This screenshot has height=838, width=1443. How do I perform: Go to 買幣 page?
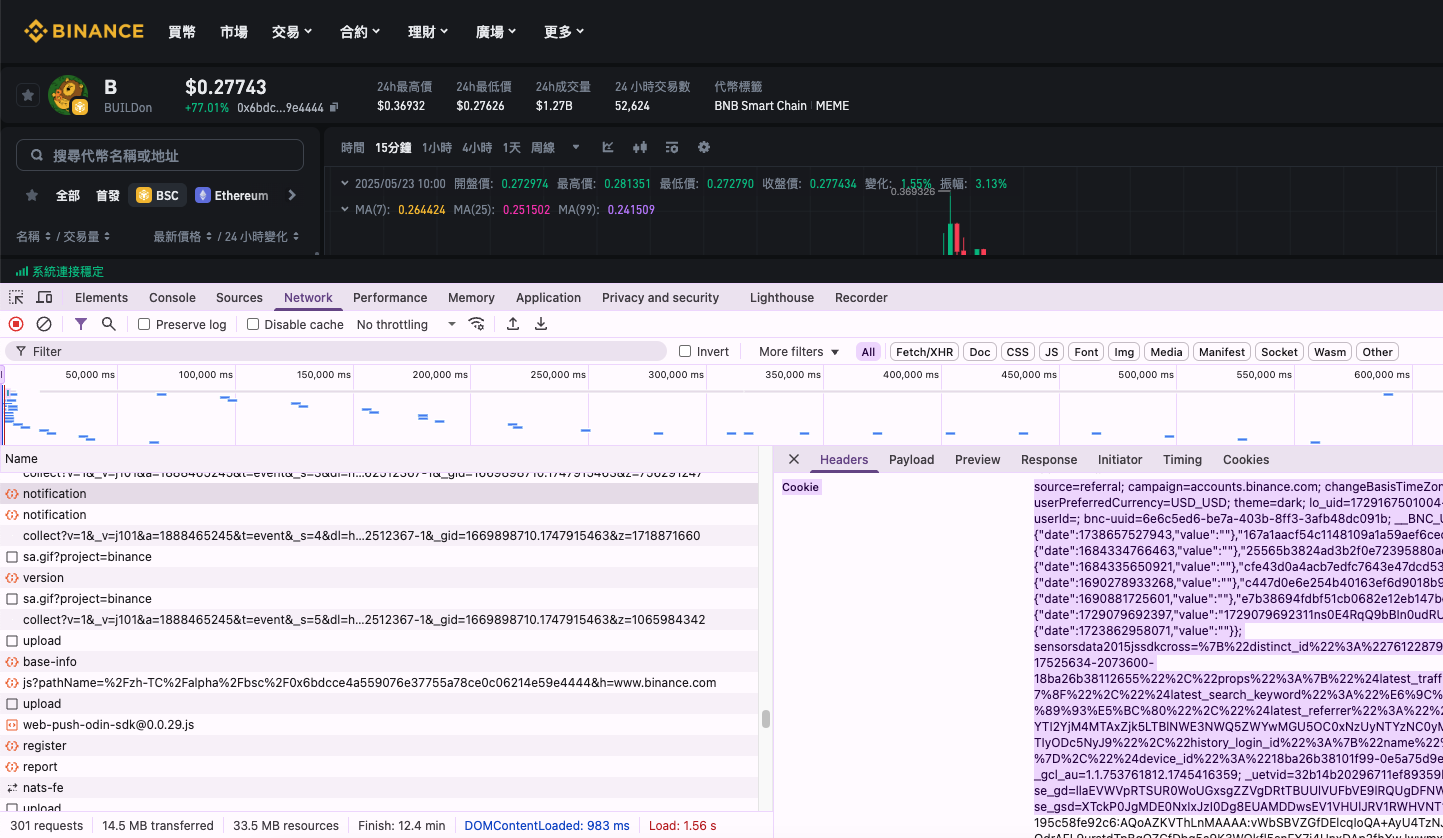182,32
